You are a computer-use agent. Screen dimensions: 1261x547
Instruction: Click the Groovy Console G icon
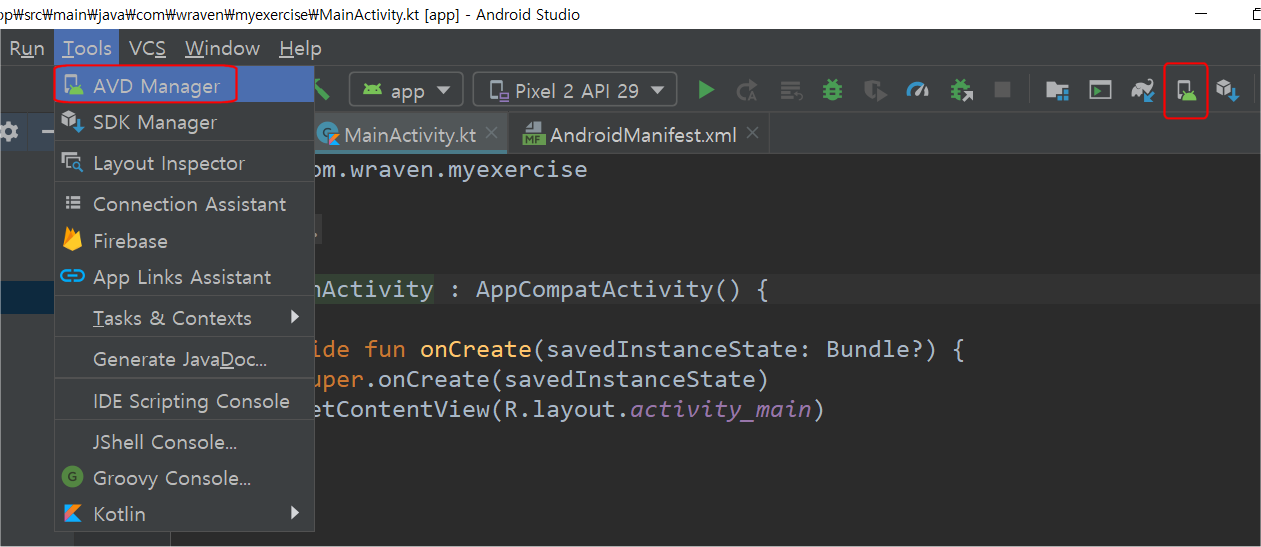click(72, 476)
